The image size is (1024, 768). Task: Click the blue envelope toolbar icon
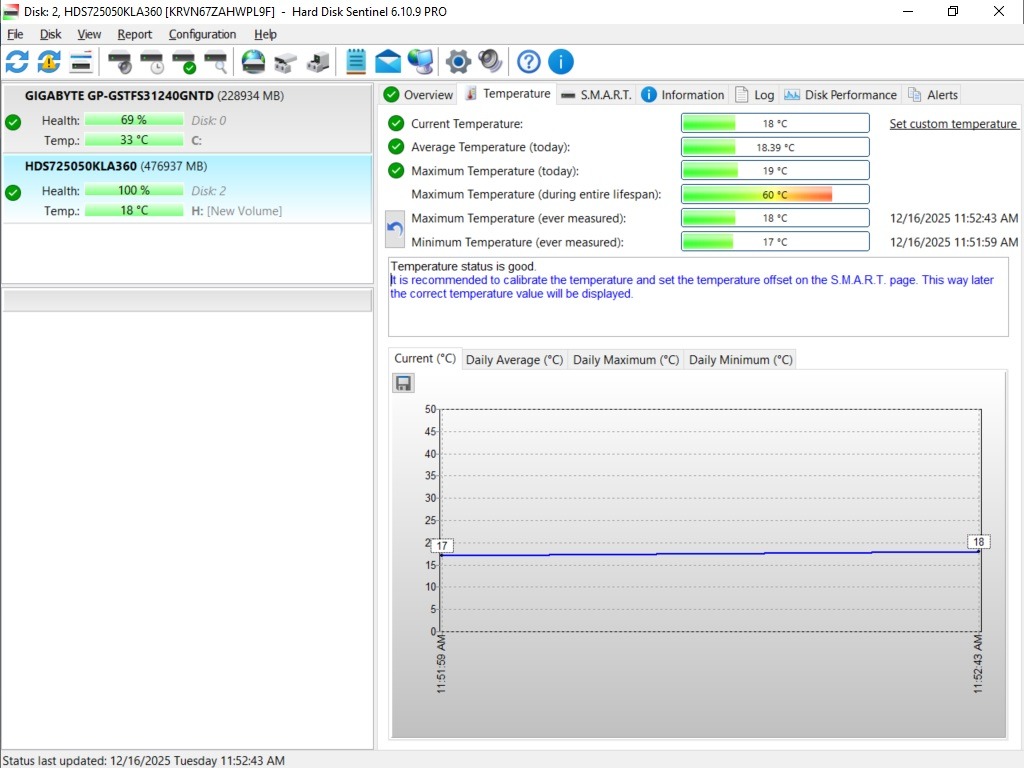point(388,62)
